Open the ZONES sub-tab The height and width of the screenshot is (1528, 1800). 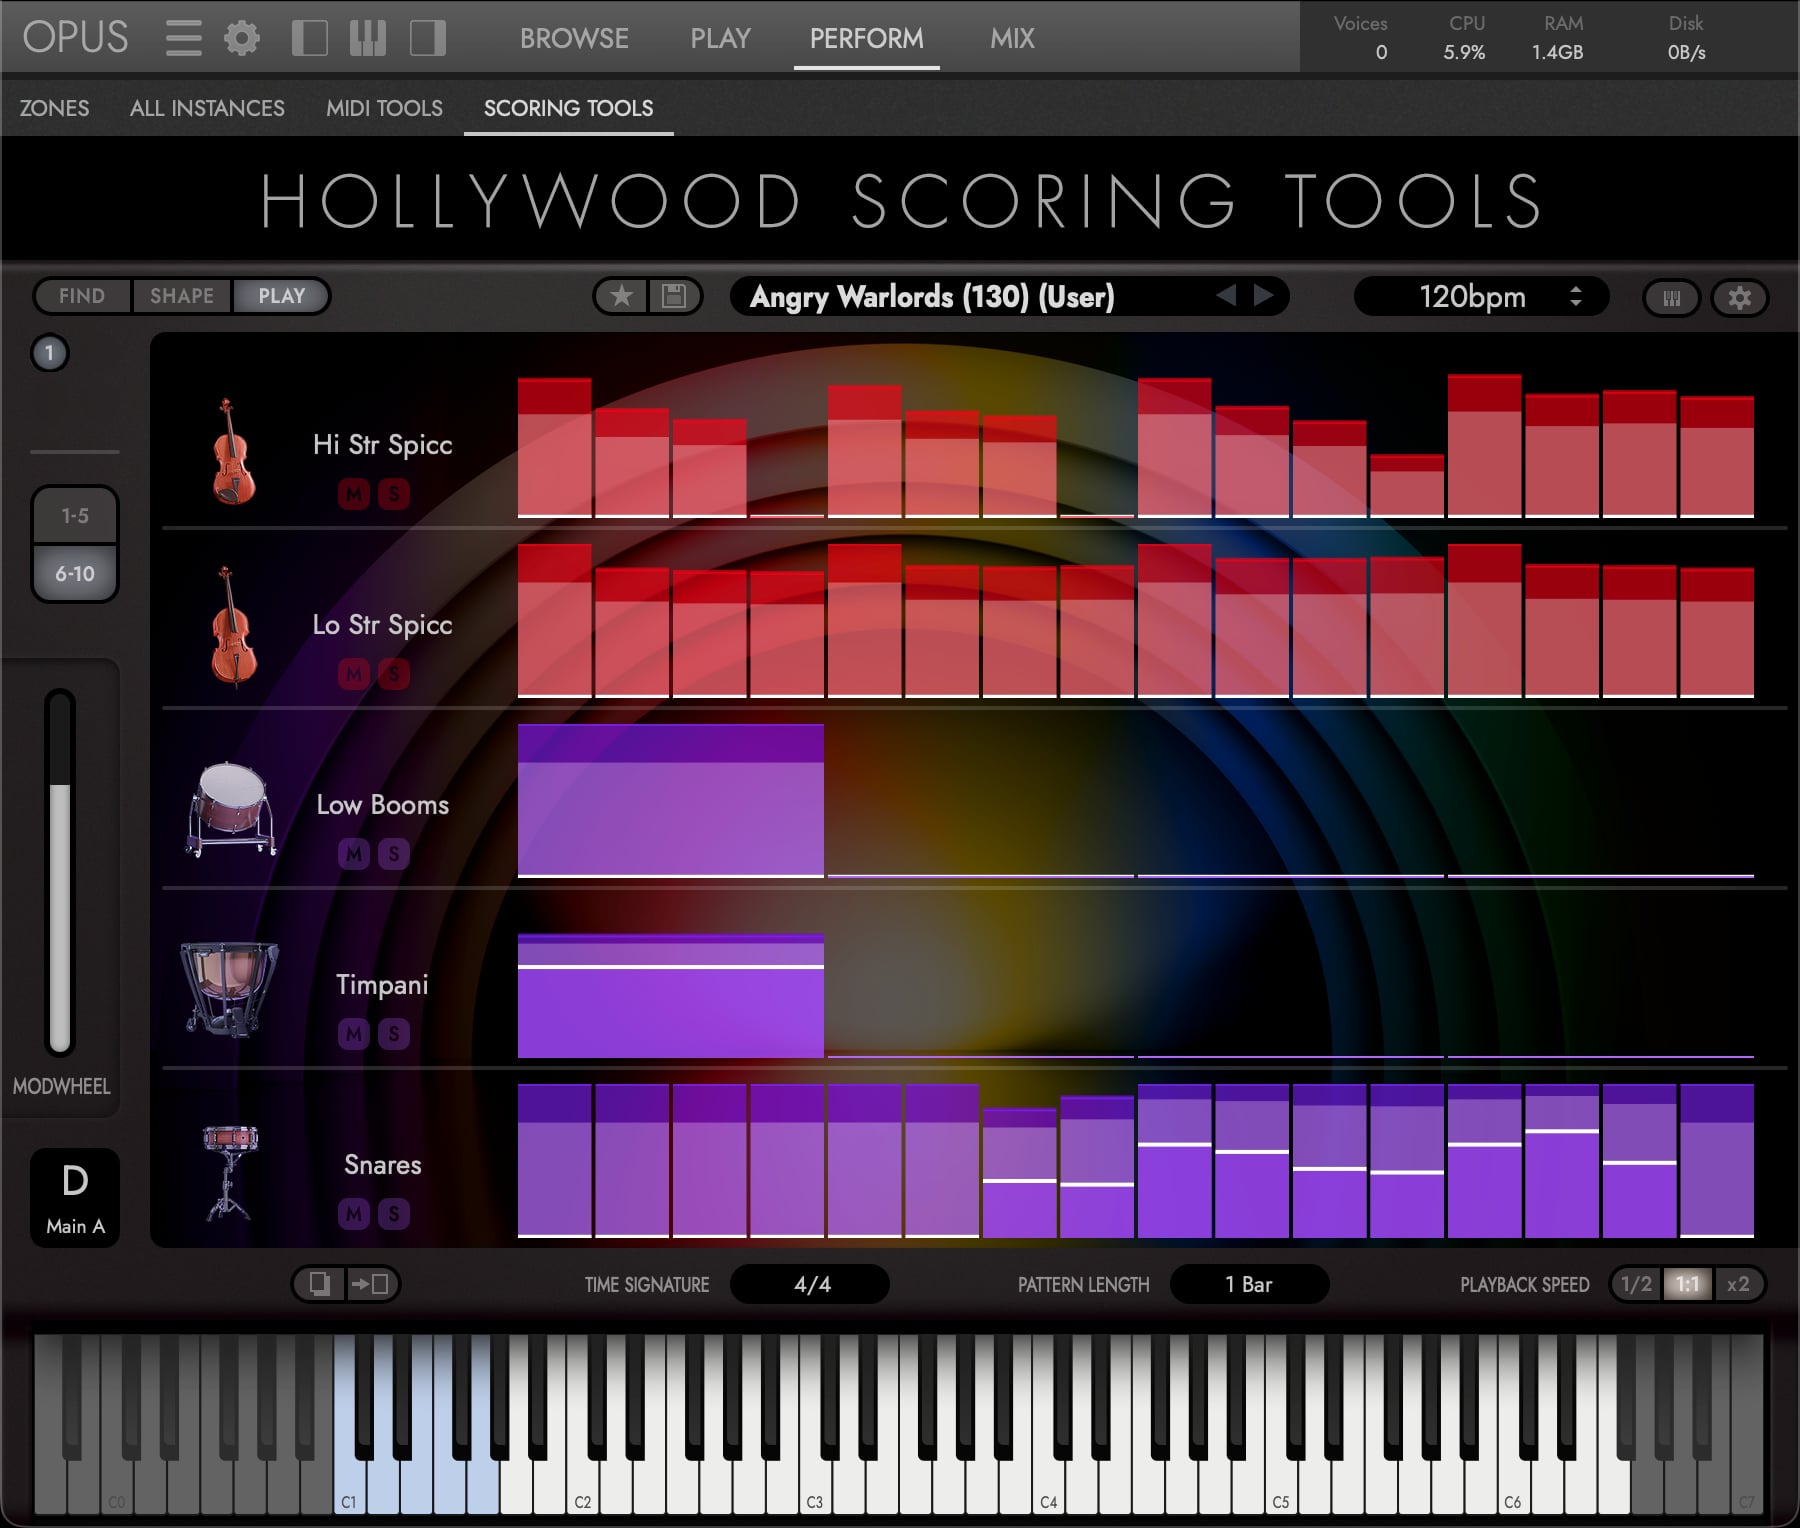click(x=54, y=108)
